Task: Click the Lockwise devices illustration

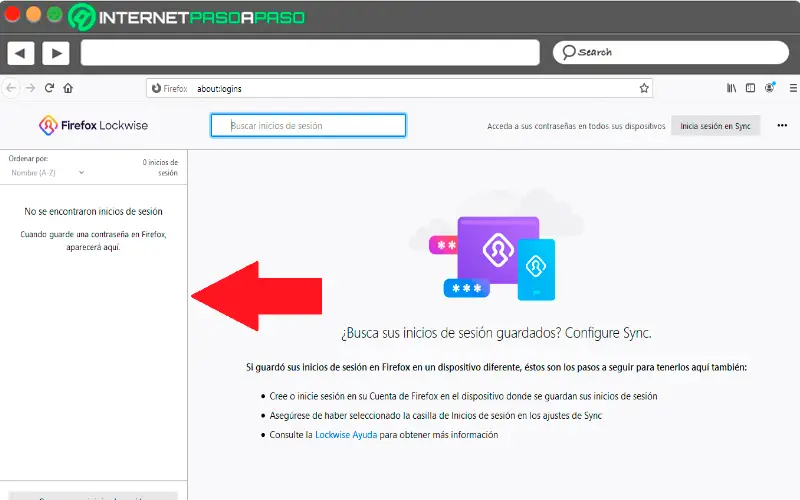Action: (496, 247)
